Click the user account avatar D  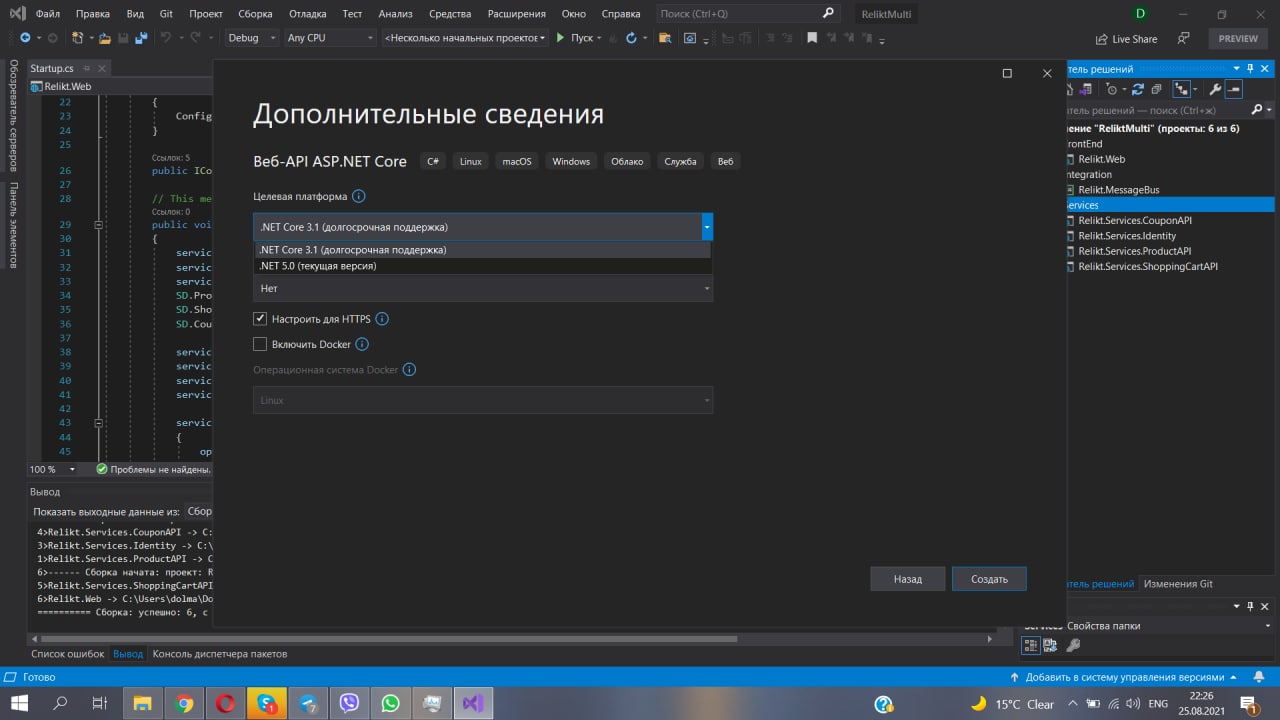click(x=1141, y=14)
